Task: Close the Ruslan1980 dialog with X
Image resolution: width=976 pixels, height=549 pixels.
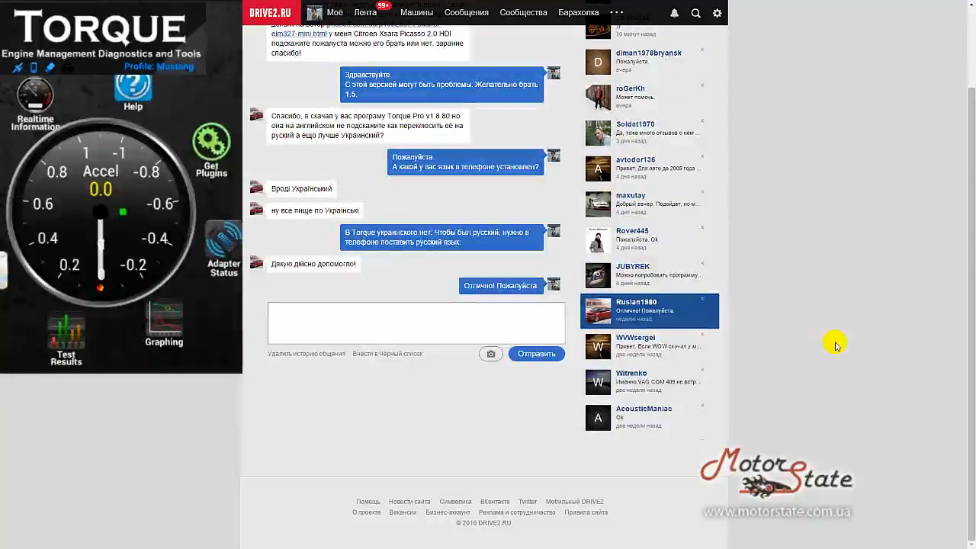Action: pyautogui.click(x=702, y=299)
